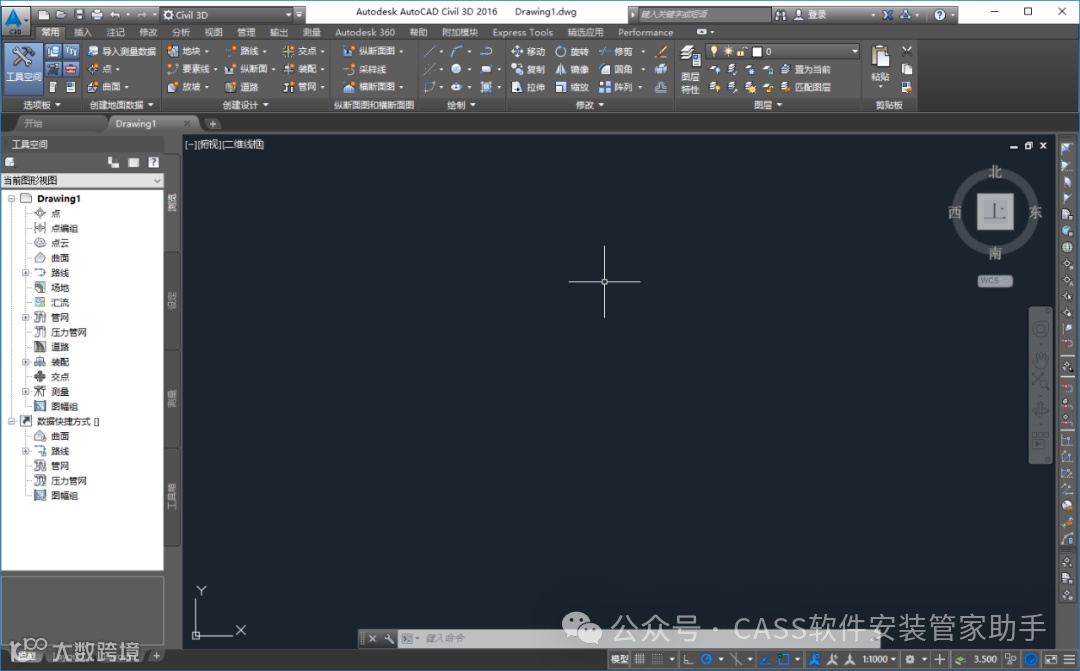1080x671 pixels.
Task: Toggle polar tracking in status bar
Action: [706, 659]
